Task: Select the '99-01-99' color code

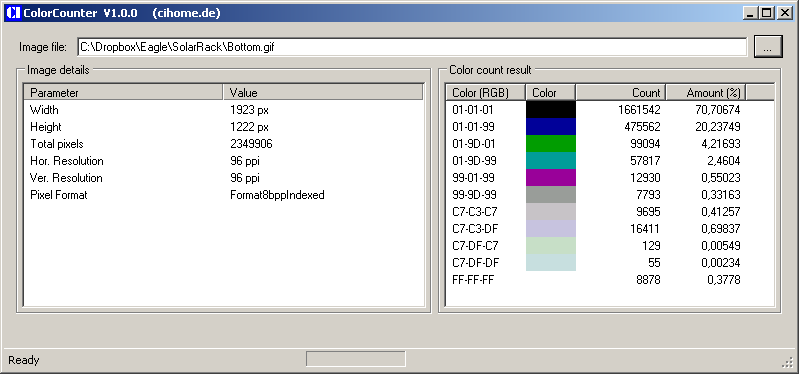Action: 473,178
